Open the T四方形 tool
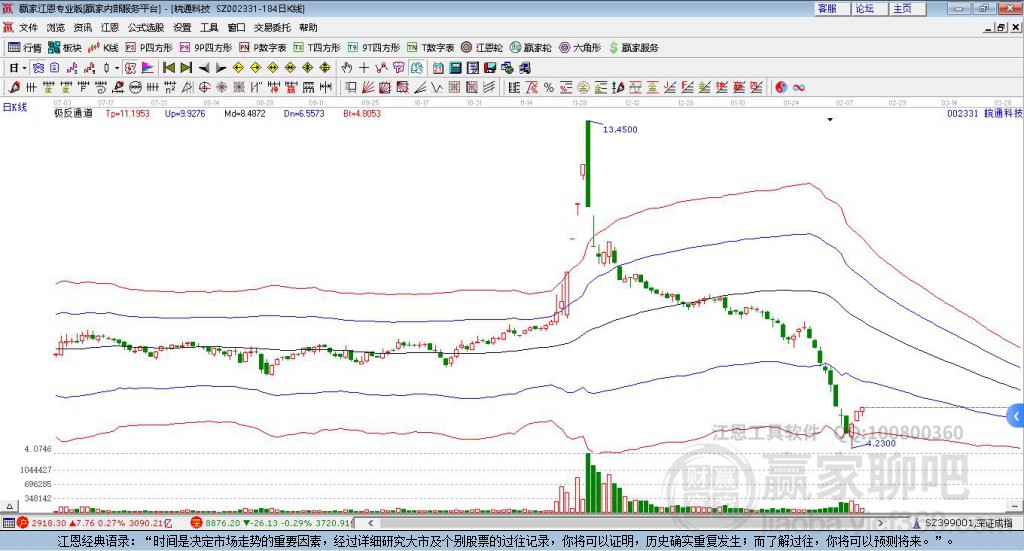Viewport: 1024px width, 551px height. pyautogui.click(x=317, y=48)
